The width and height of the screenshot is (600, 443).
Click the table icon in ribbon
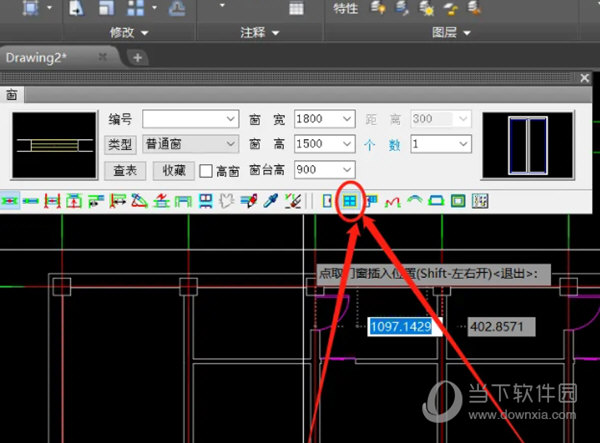296,8
